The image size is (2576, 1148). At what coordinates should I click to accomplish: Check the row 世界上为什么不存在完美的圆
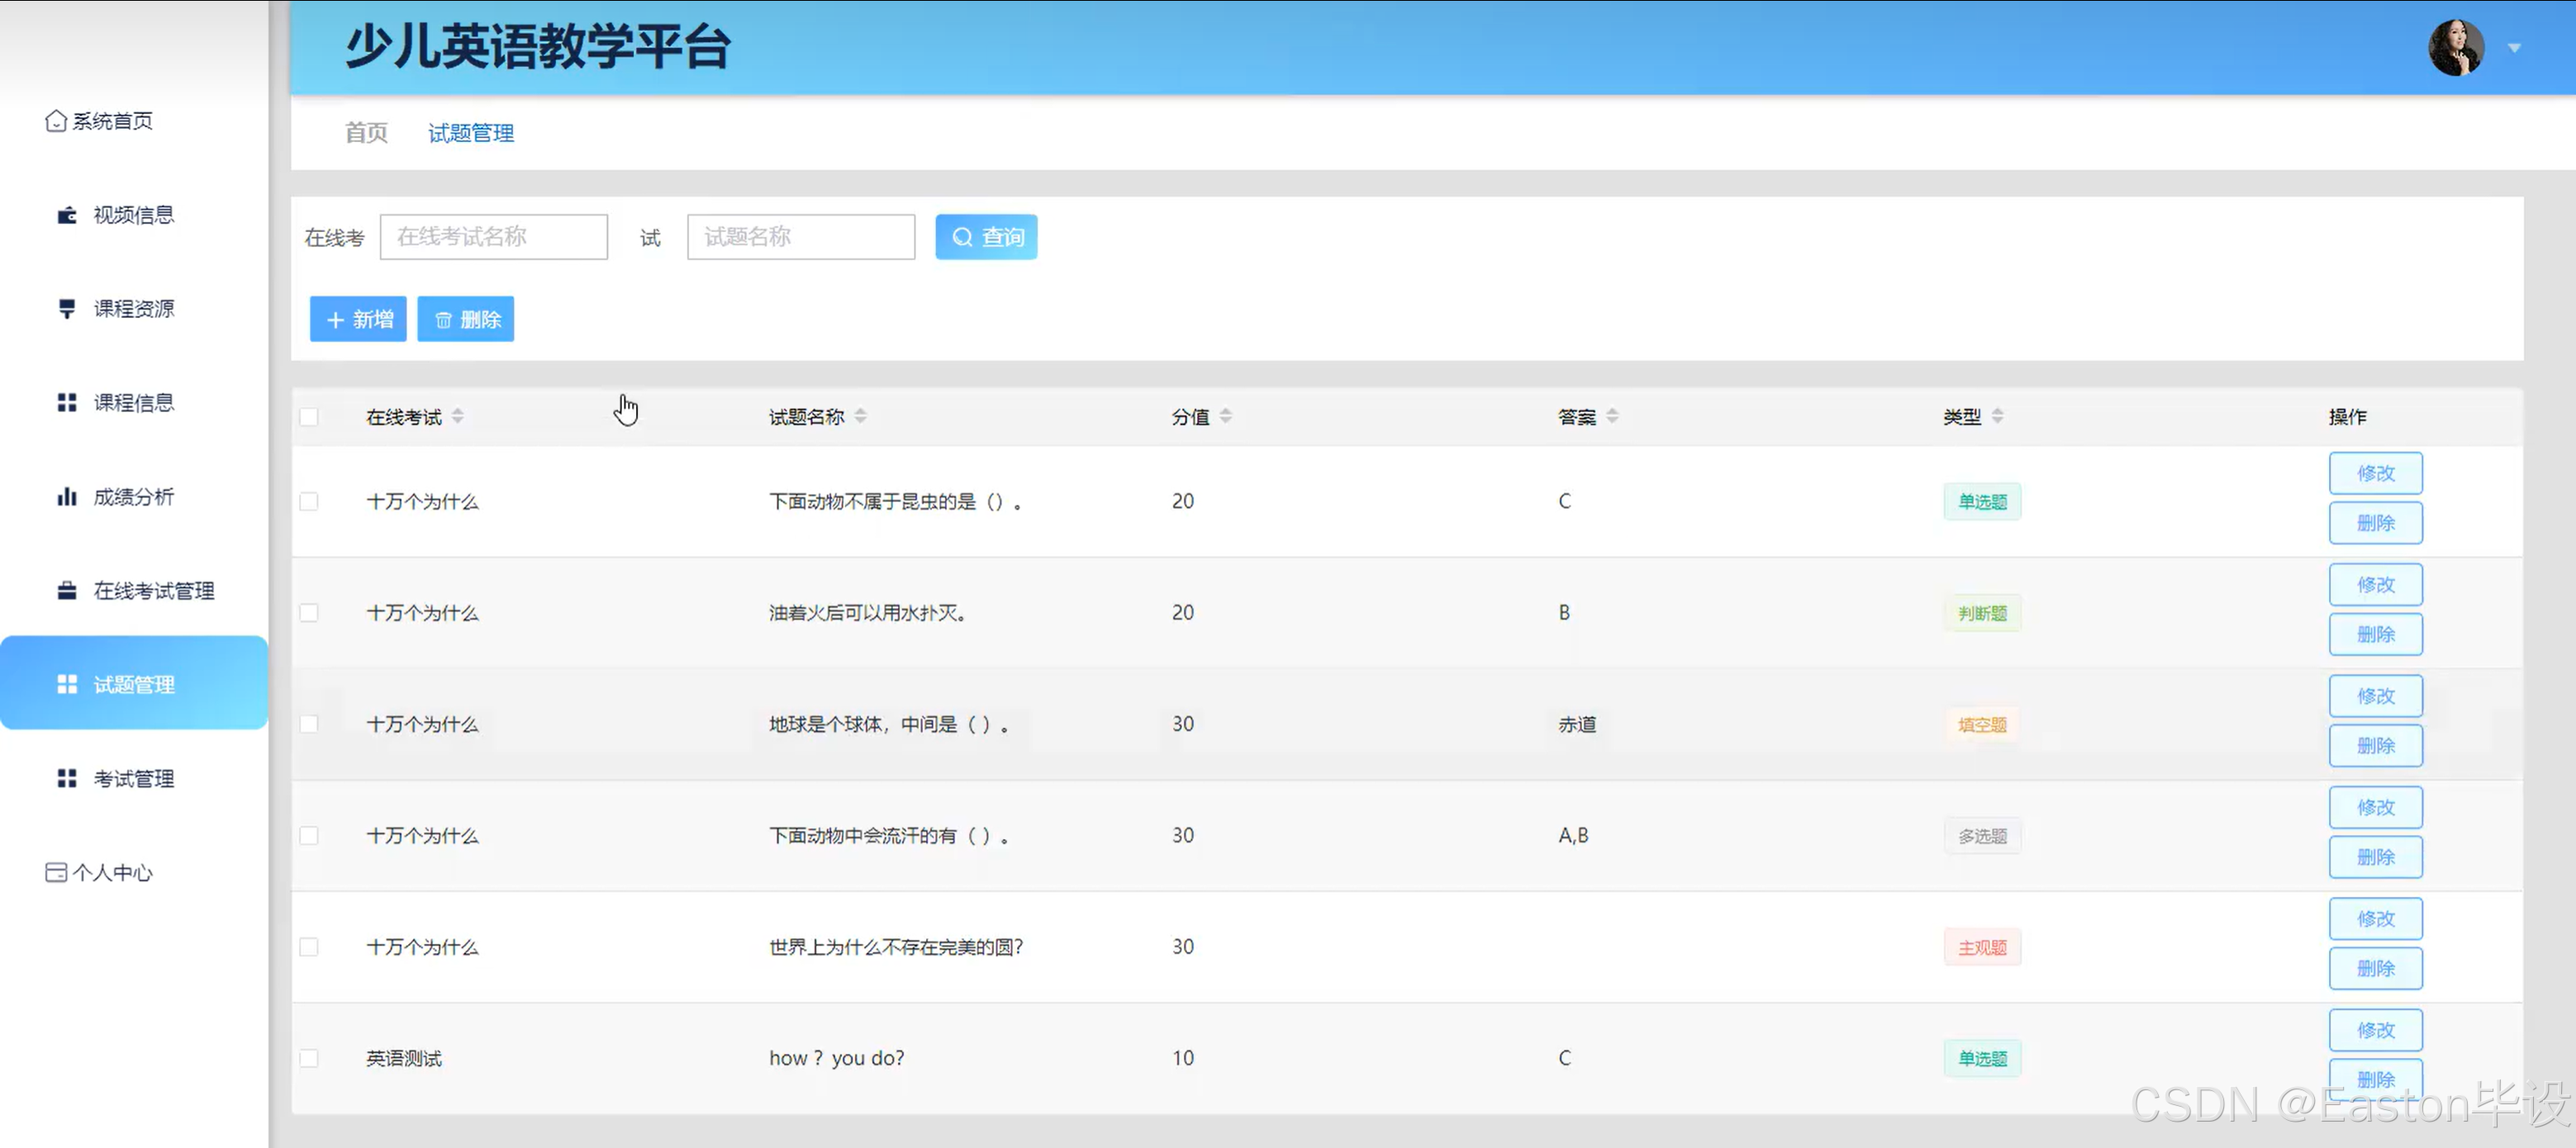[x=309, y=947]
